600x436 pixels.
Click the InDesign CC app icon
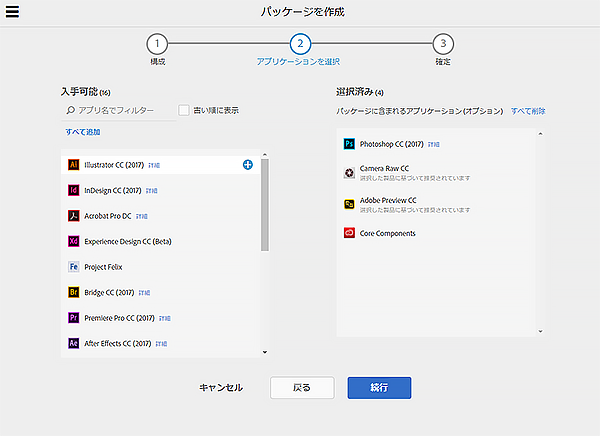coord(73,190)
